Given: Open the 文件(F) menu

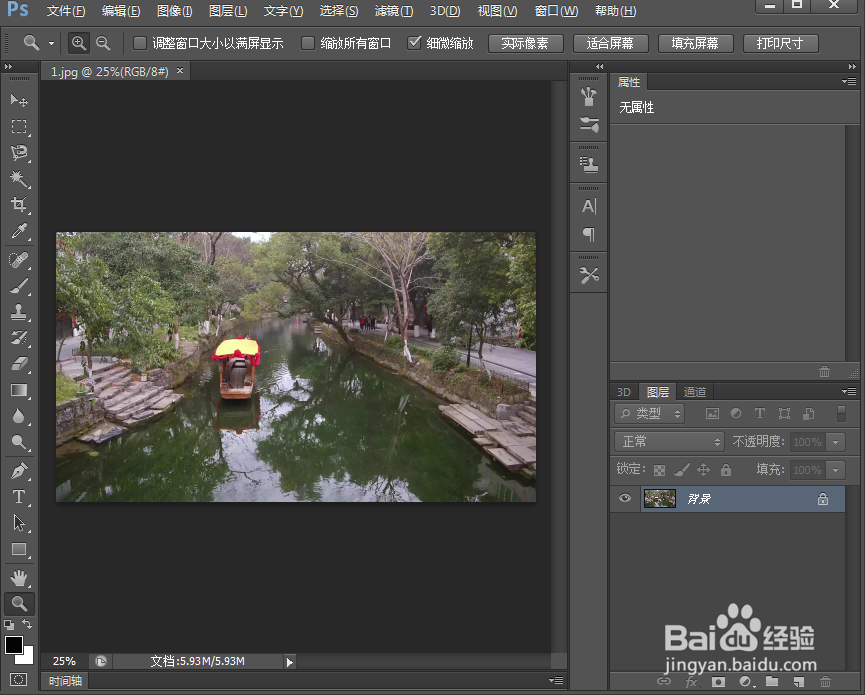Looking at the screenshot, I should (x=66, y=11).
